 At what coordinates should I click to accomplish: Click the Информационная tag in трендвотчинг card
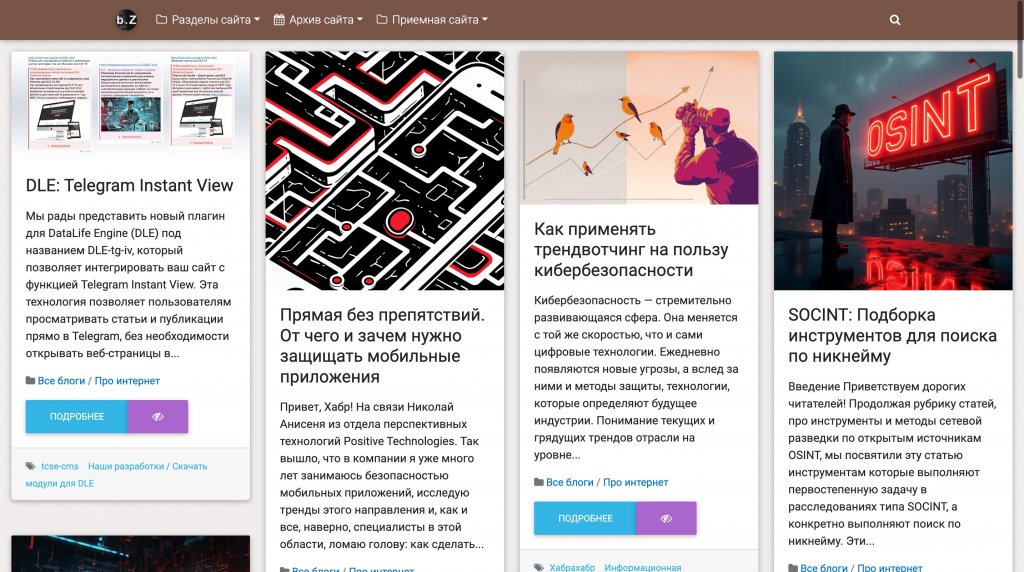(x=643, y=567)
